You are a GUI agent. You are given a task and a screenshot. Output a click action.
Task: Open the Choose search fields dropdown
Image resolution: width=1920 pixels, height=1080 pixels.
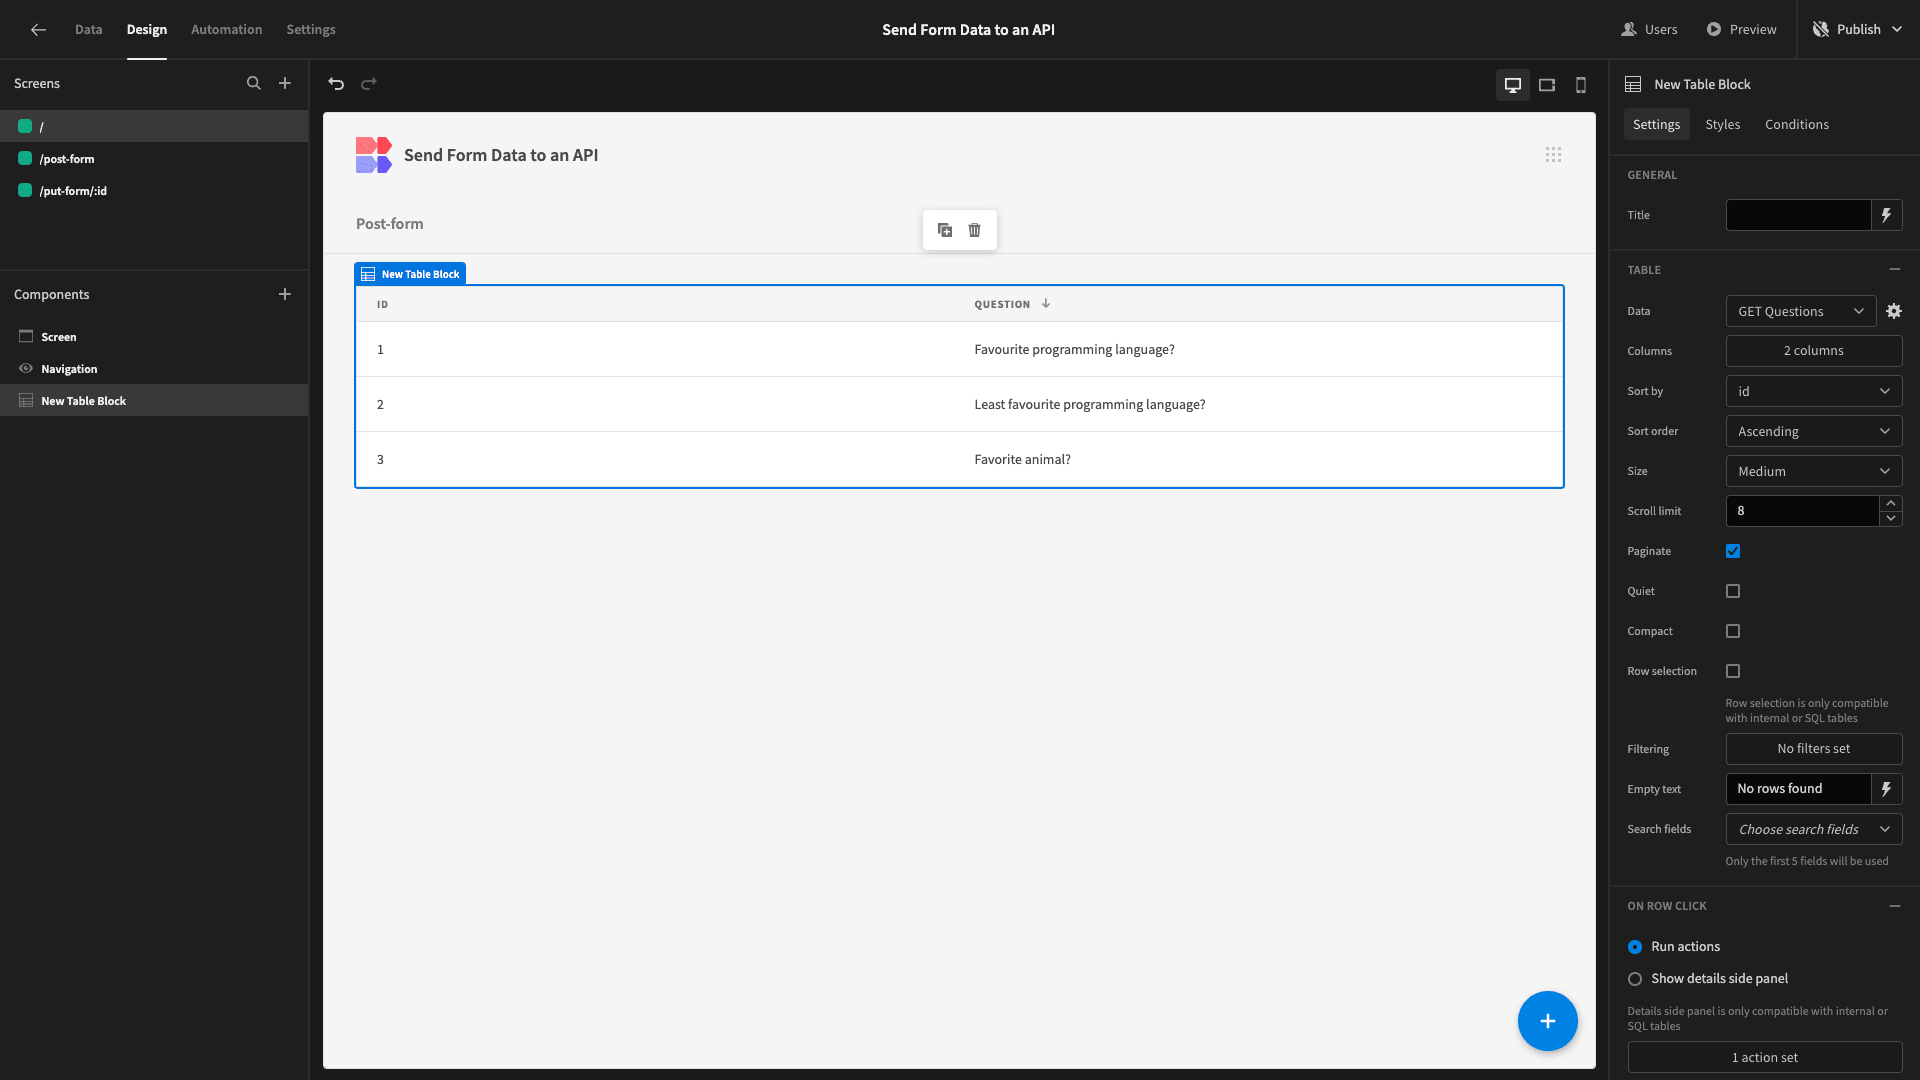tap(1814, 829)
